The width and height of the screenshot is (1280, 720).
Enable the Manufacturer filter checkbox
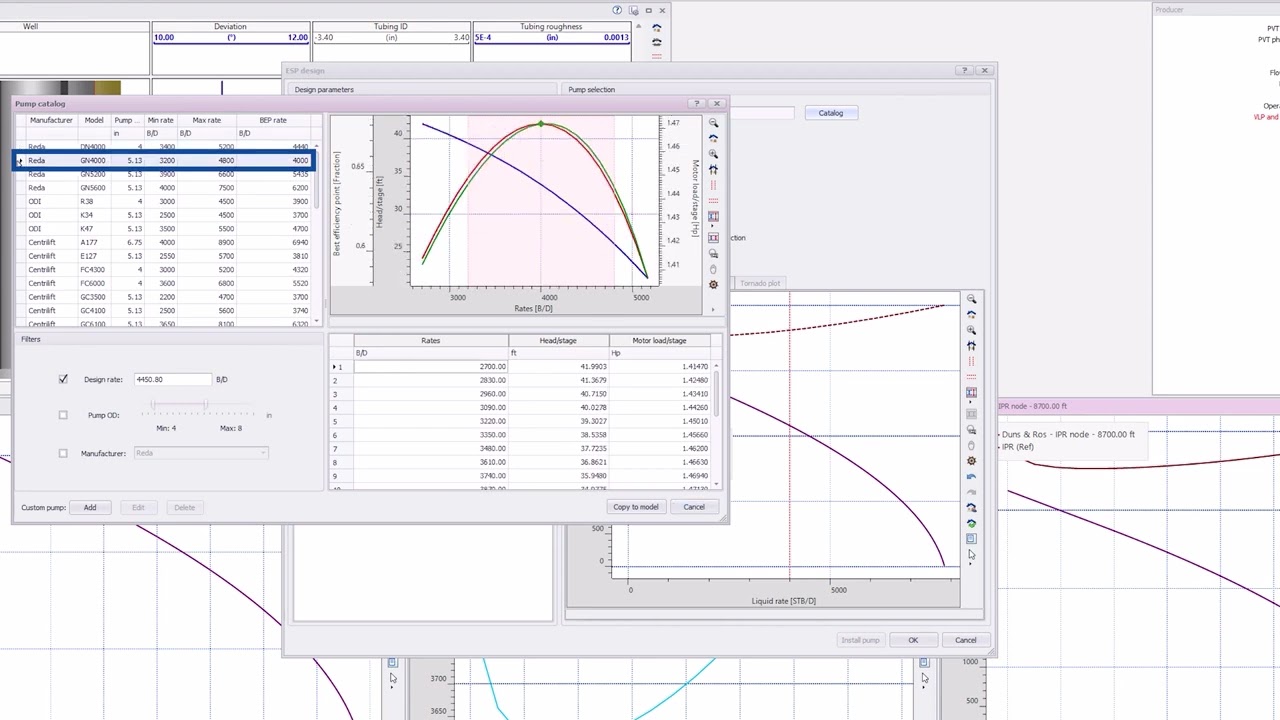pyautogui.click(x=63, y=453)
